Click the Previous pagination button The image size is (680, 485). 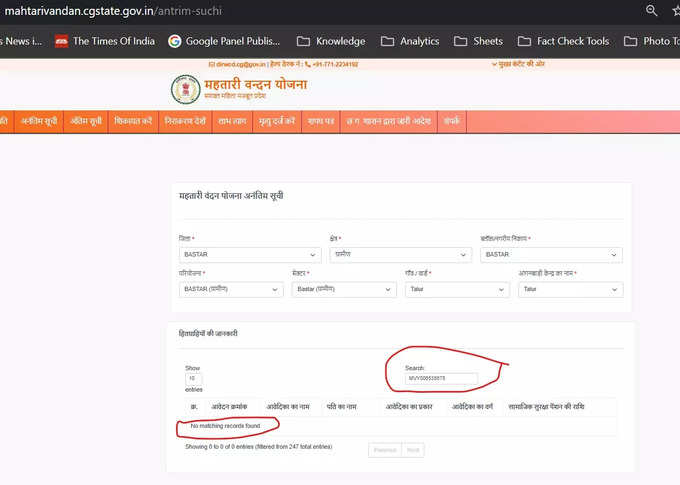tap(384, 451)
